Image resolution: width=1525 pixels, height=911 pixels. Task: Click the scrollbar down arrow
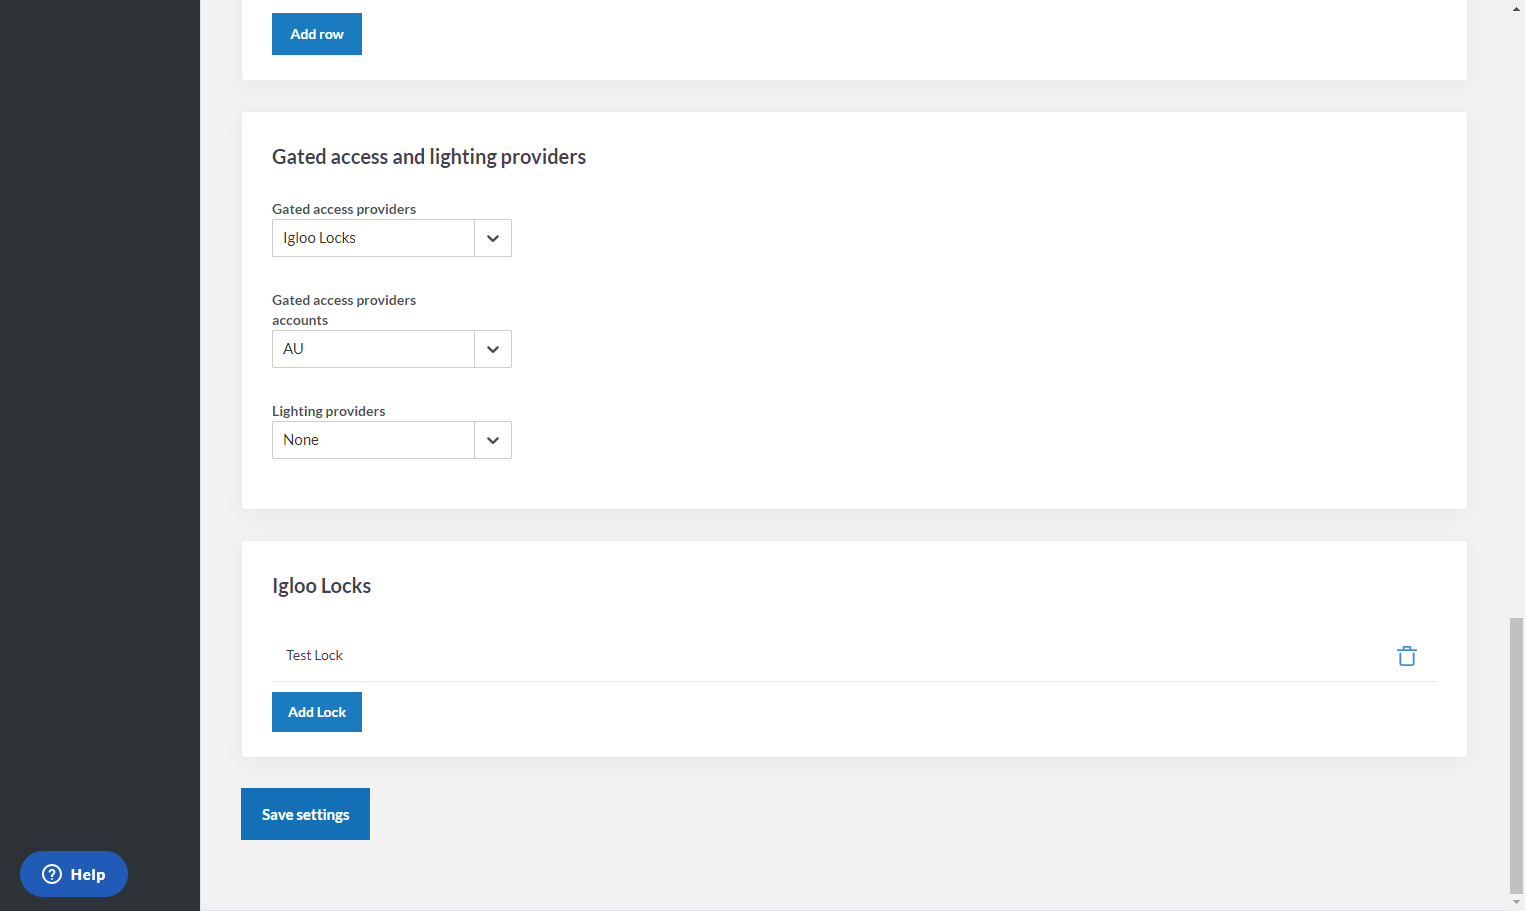(1517, 902)
